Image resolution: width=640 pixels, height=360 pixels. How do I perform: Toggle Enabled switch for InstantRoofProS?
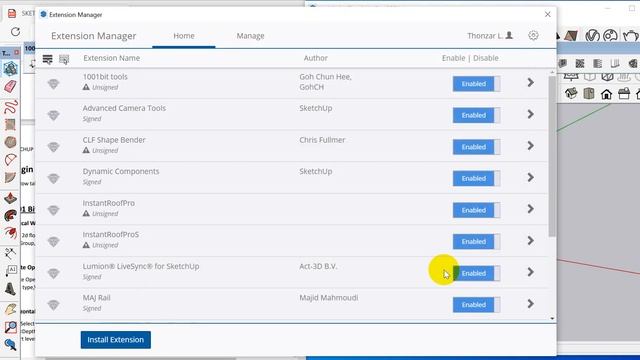tap(476, 241)
